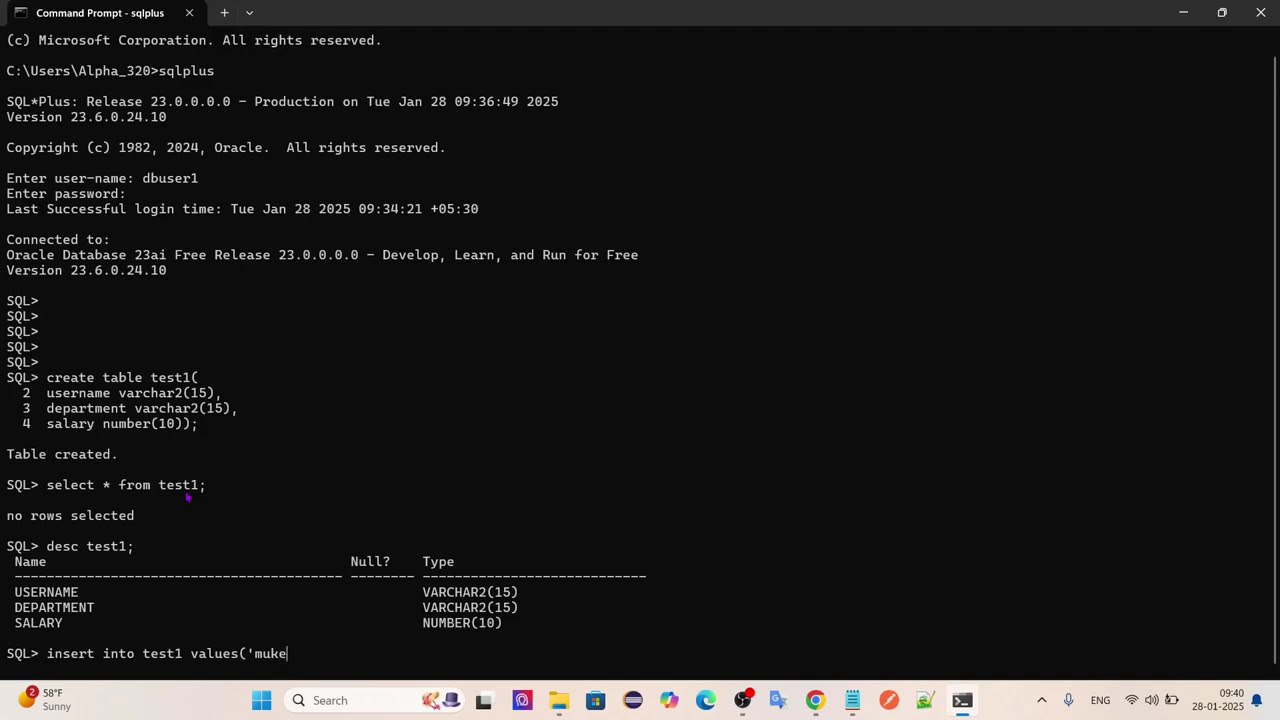The height and width of the screenshot is (720, 1280).
Task: Click the 'Last Successful login time' line
Action: tap(242, 209)
